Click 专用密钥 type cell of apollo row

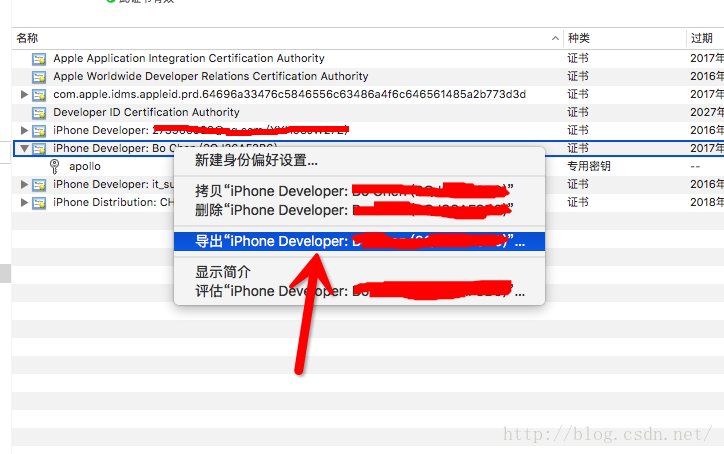coord(589,166)
